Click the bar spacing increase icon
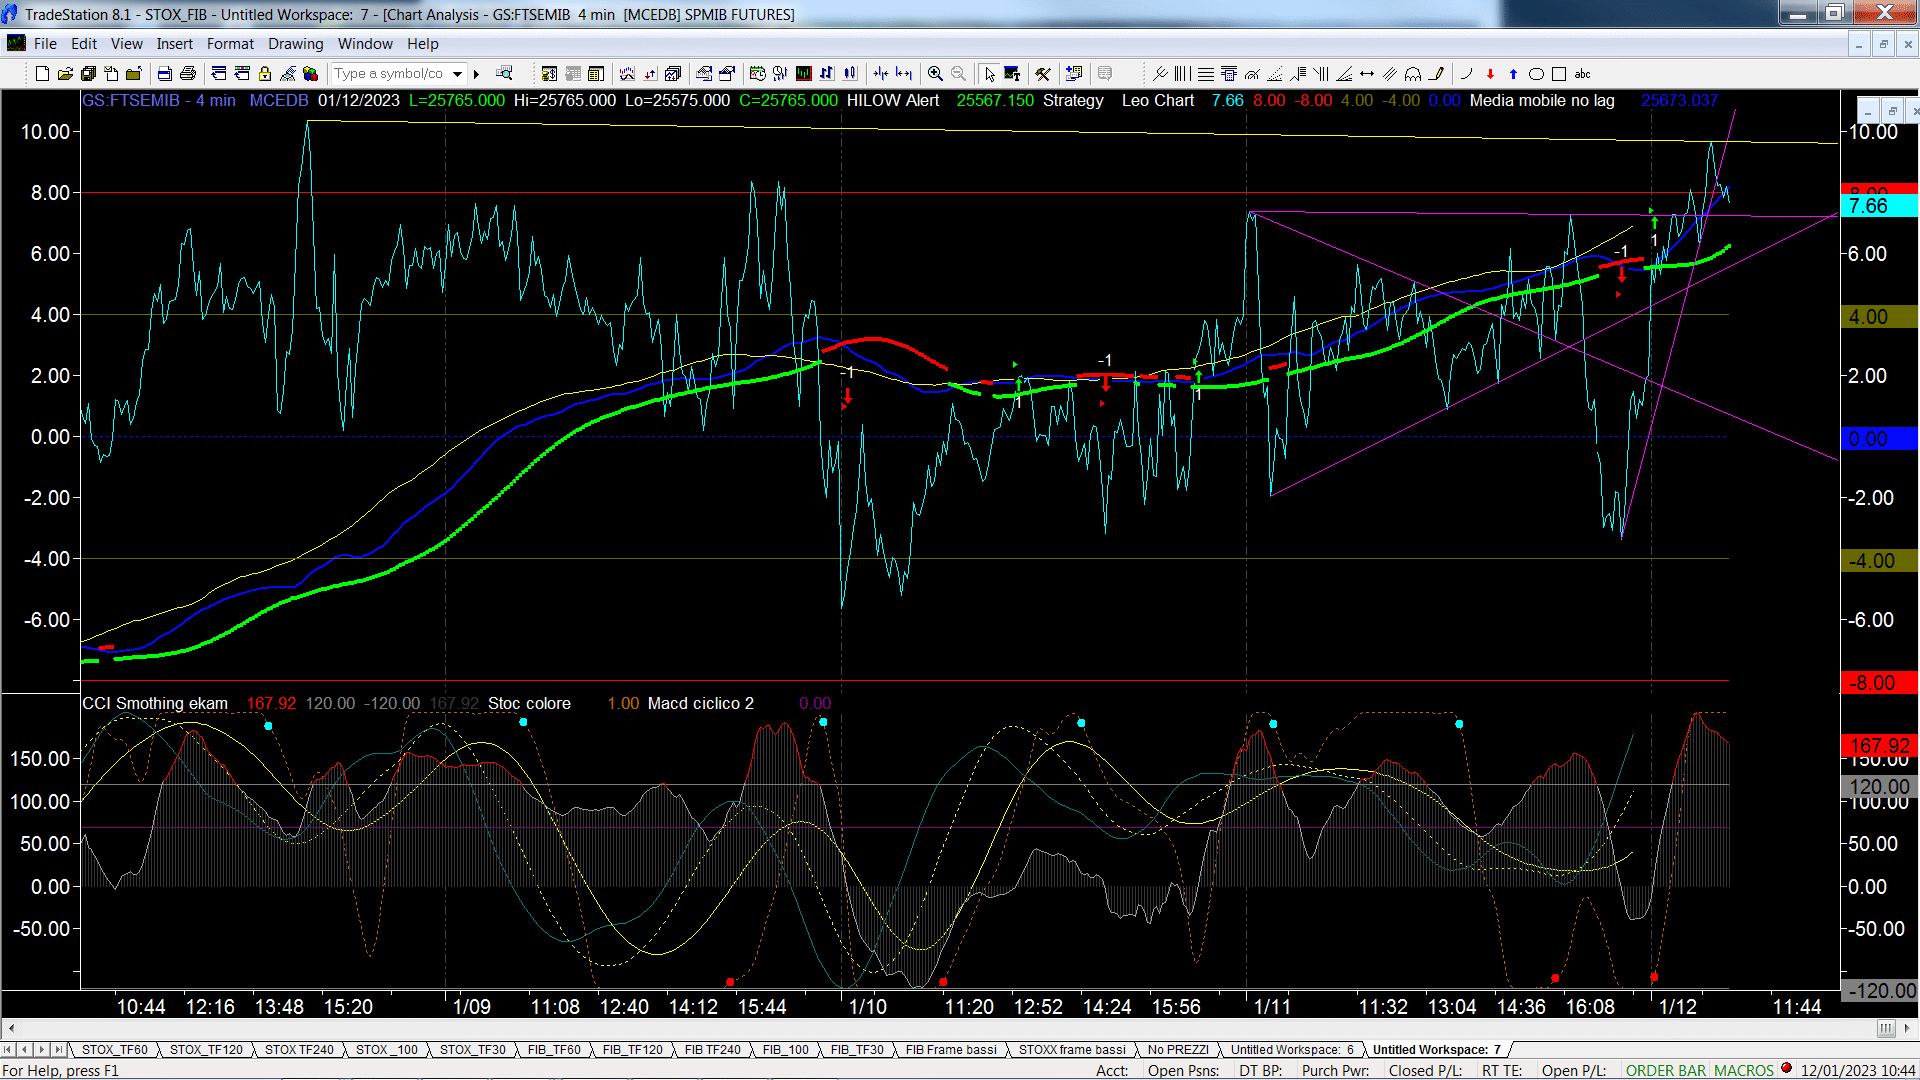 tap(904, 74)
